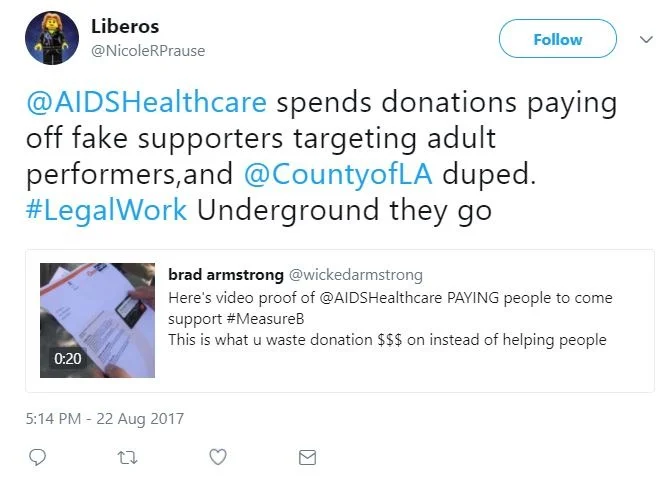This screenshot has height=479, width=664.
Task: Click the @wickedarmstrong handle
Action: (x=356, y=275)
